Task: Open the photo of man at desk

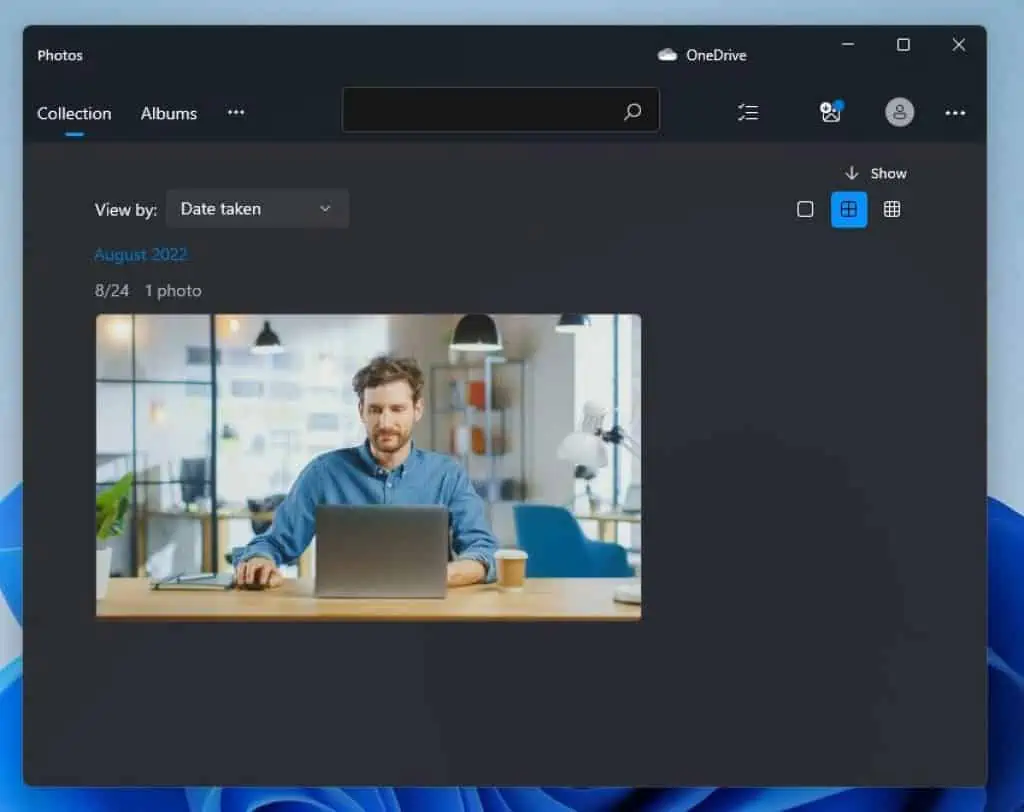Action: (x=368, y=467)
